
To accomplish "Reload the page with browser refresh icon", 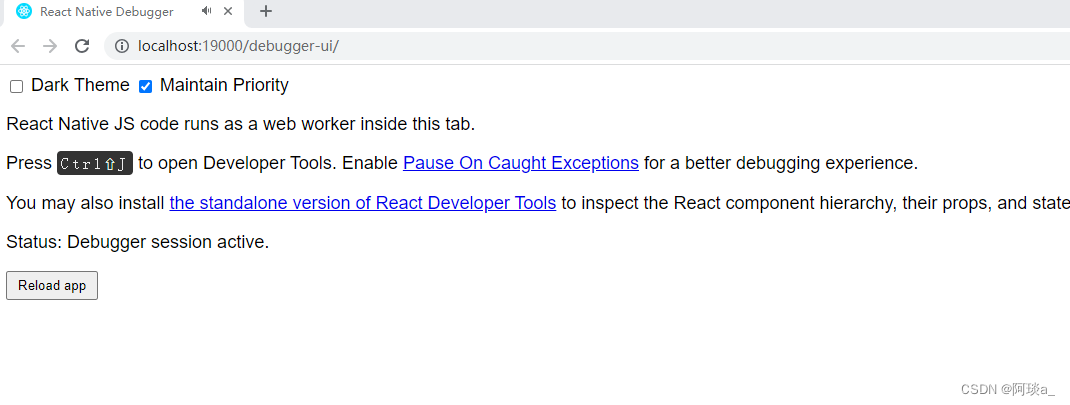I will (82, 46).
